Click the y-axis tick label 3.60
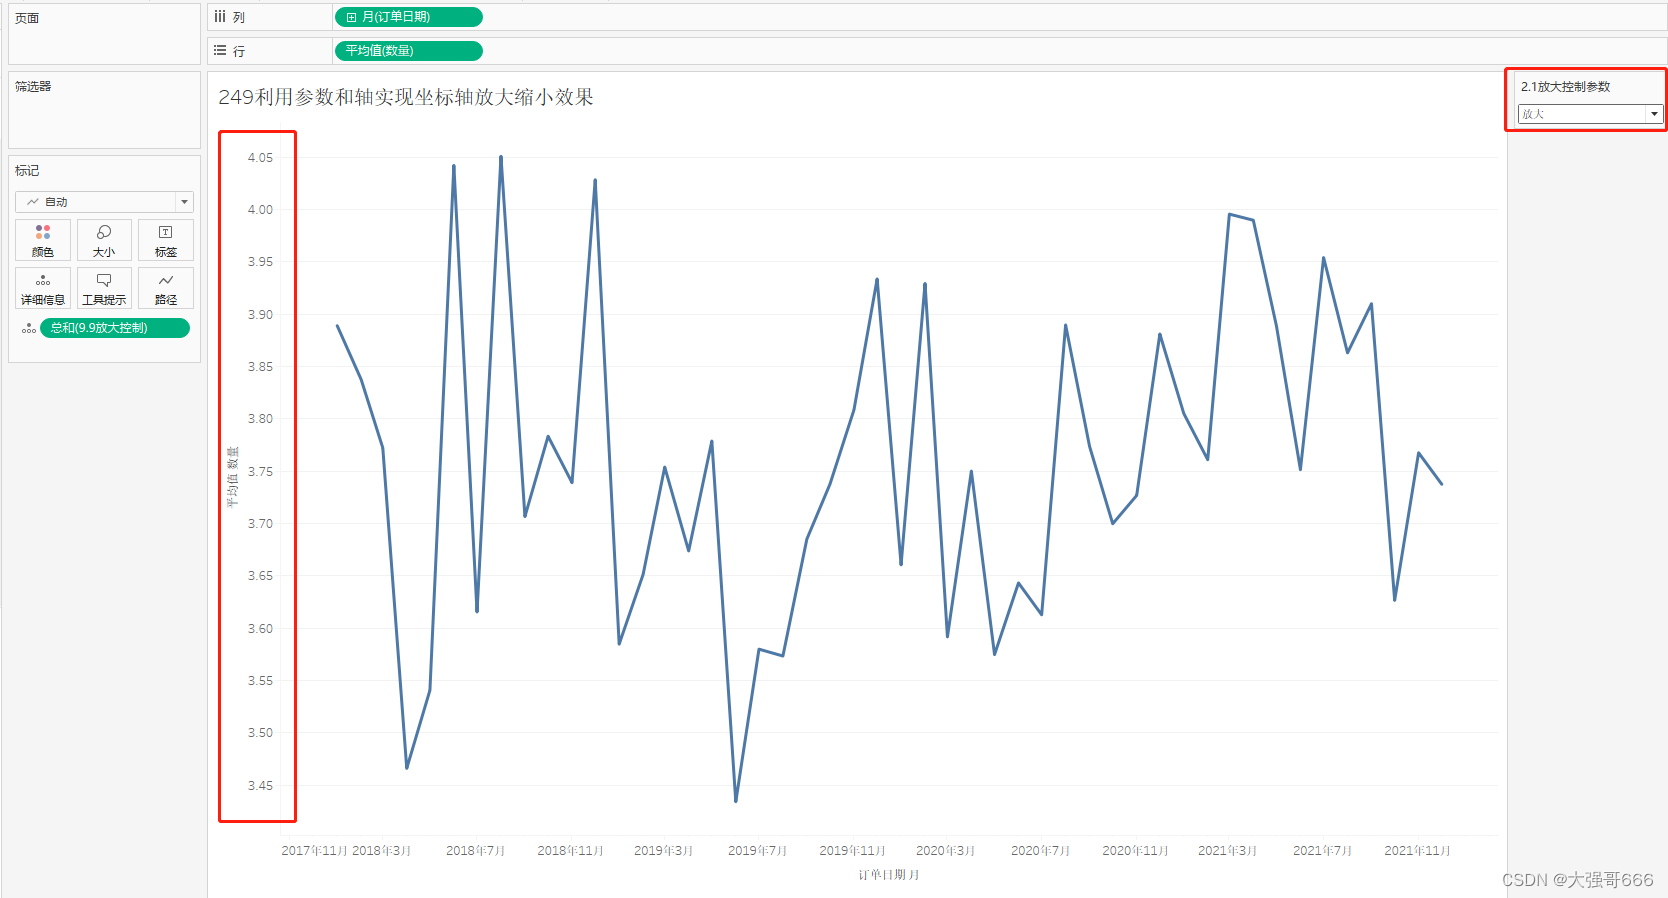 [x=260, y=628]
